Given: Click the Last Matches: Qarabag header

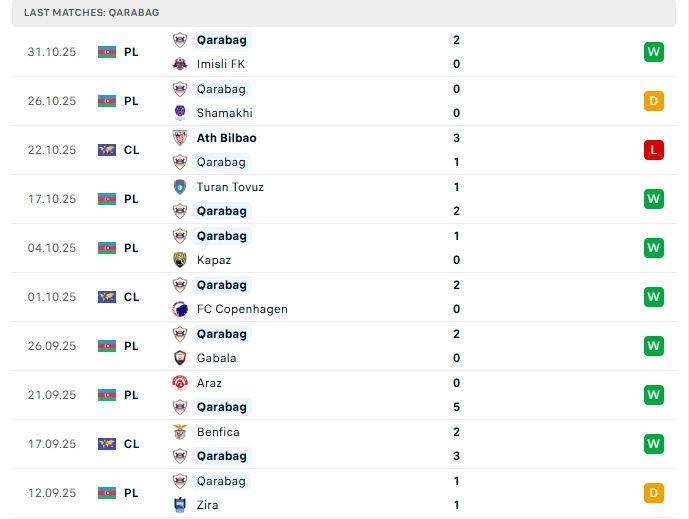Looking at the screenshot, I should (x=91, y=12).
